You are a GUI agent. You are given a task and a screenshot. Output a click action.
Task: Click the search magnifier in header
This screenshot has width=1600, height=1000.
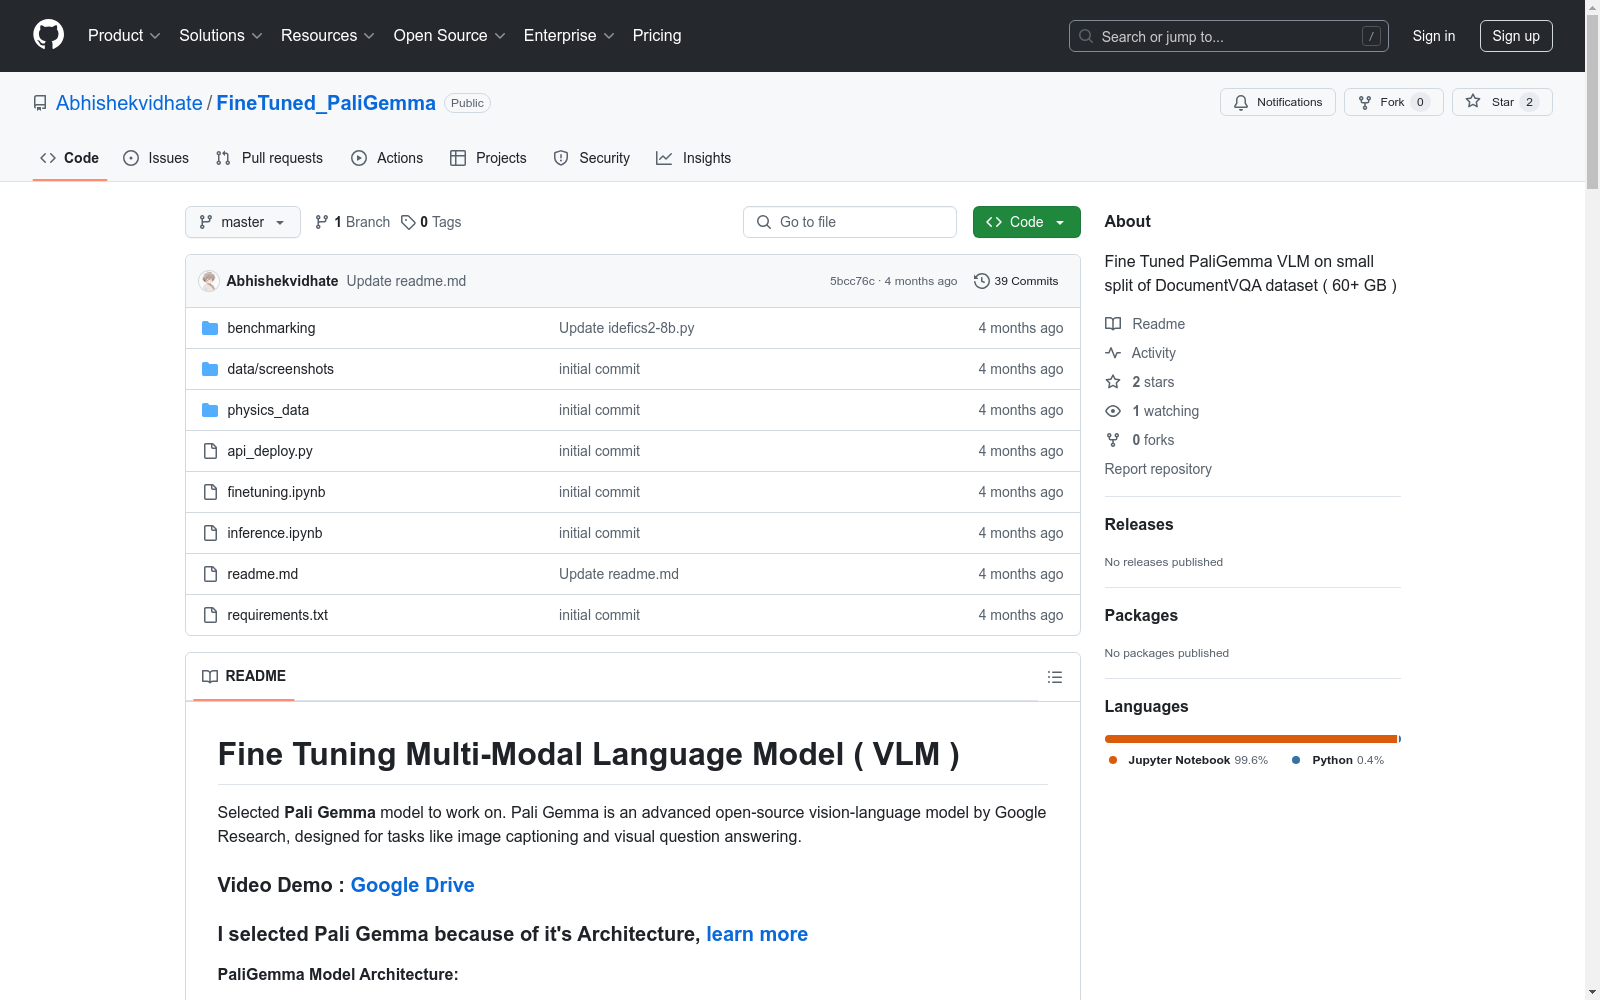(1086, 36)
